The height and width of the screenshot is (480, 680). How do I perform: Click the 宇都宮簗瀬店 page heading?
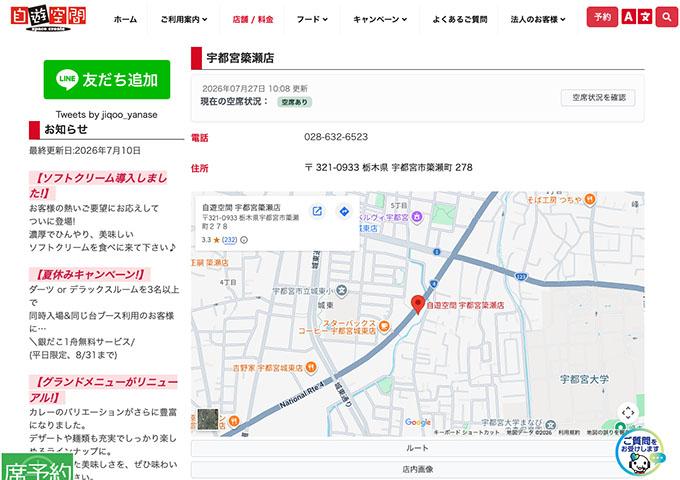(240, 58)
